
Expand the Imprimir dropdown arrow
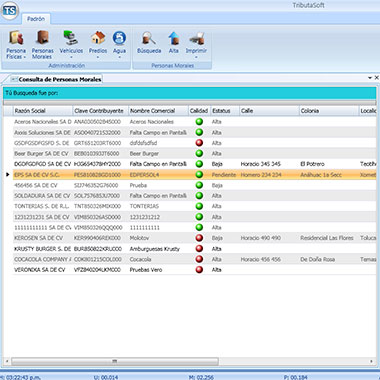(x=196, y=57)
